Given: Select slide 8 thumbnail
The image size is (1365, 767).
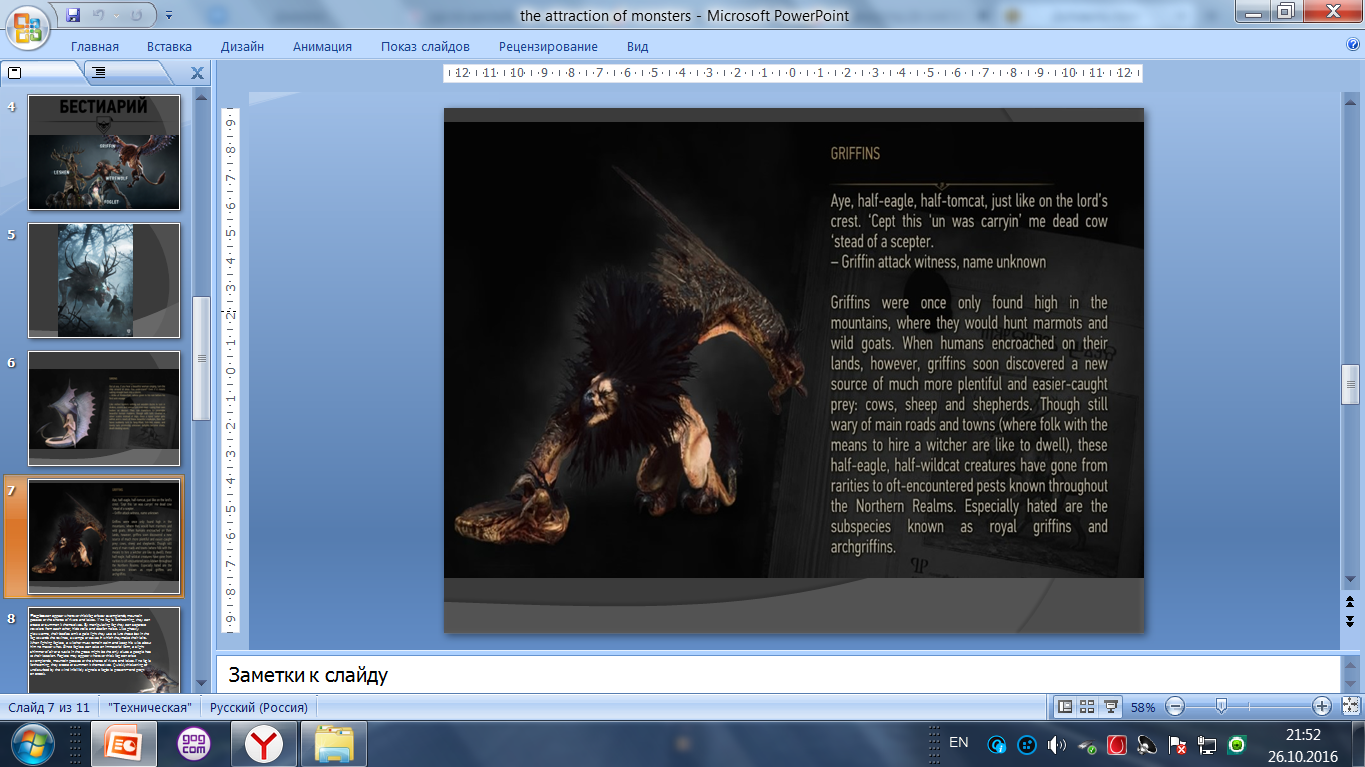Looking at the screenshot, I should pyautogui.click(x=104, y=648).
